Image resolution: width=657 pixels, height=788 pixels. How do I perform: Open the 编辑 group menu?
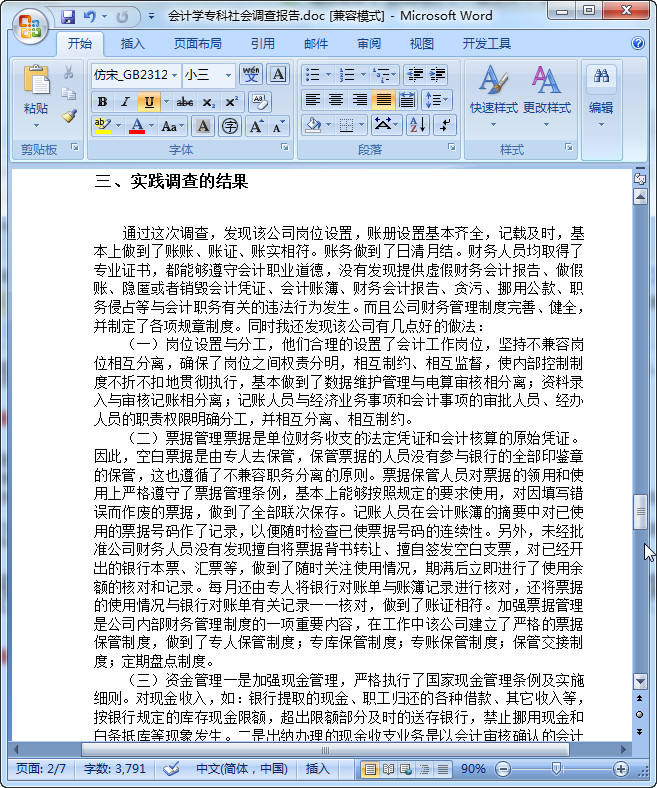601,96
